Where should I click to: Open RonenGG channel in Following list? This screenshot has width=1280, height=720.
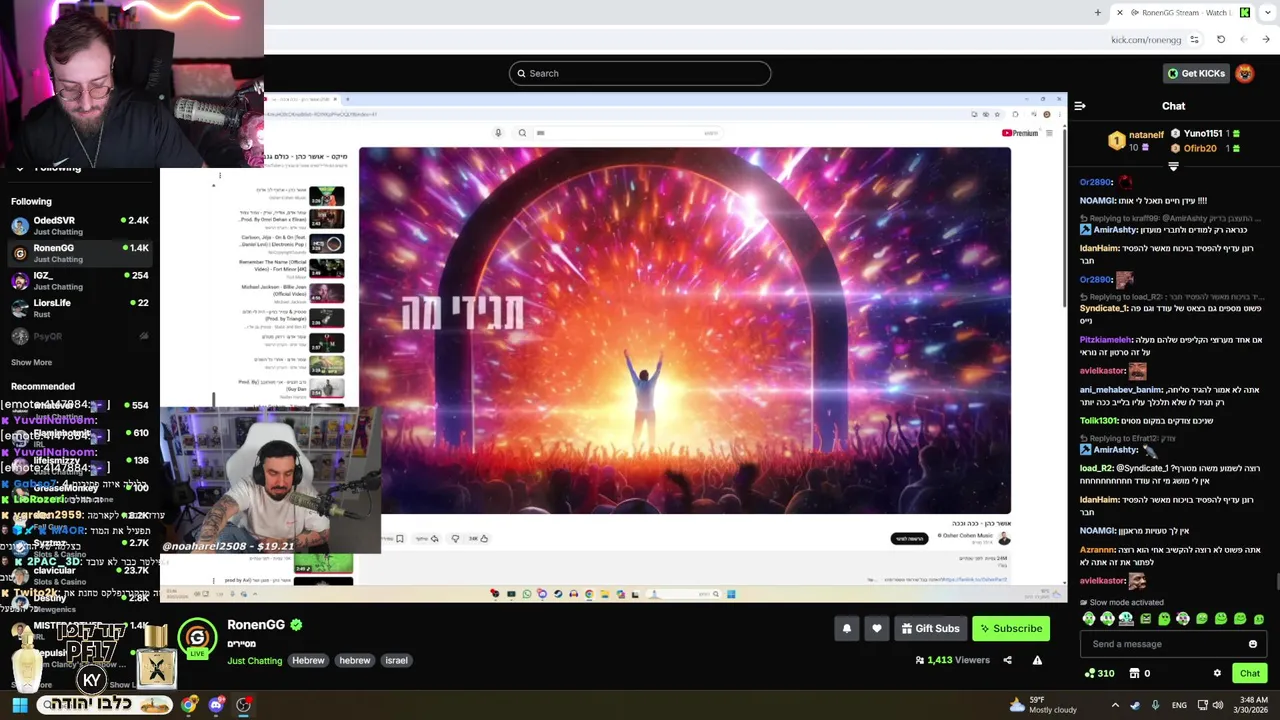pyautogui.click(x=80, y=253)
